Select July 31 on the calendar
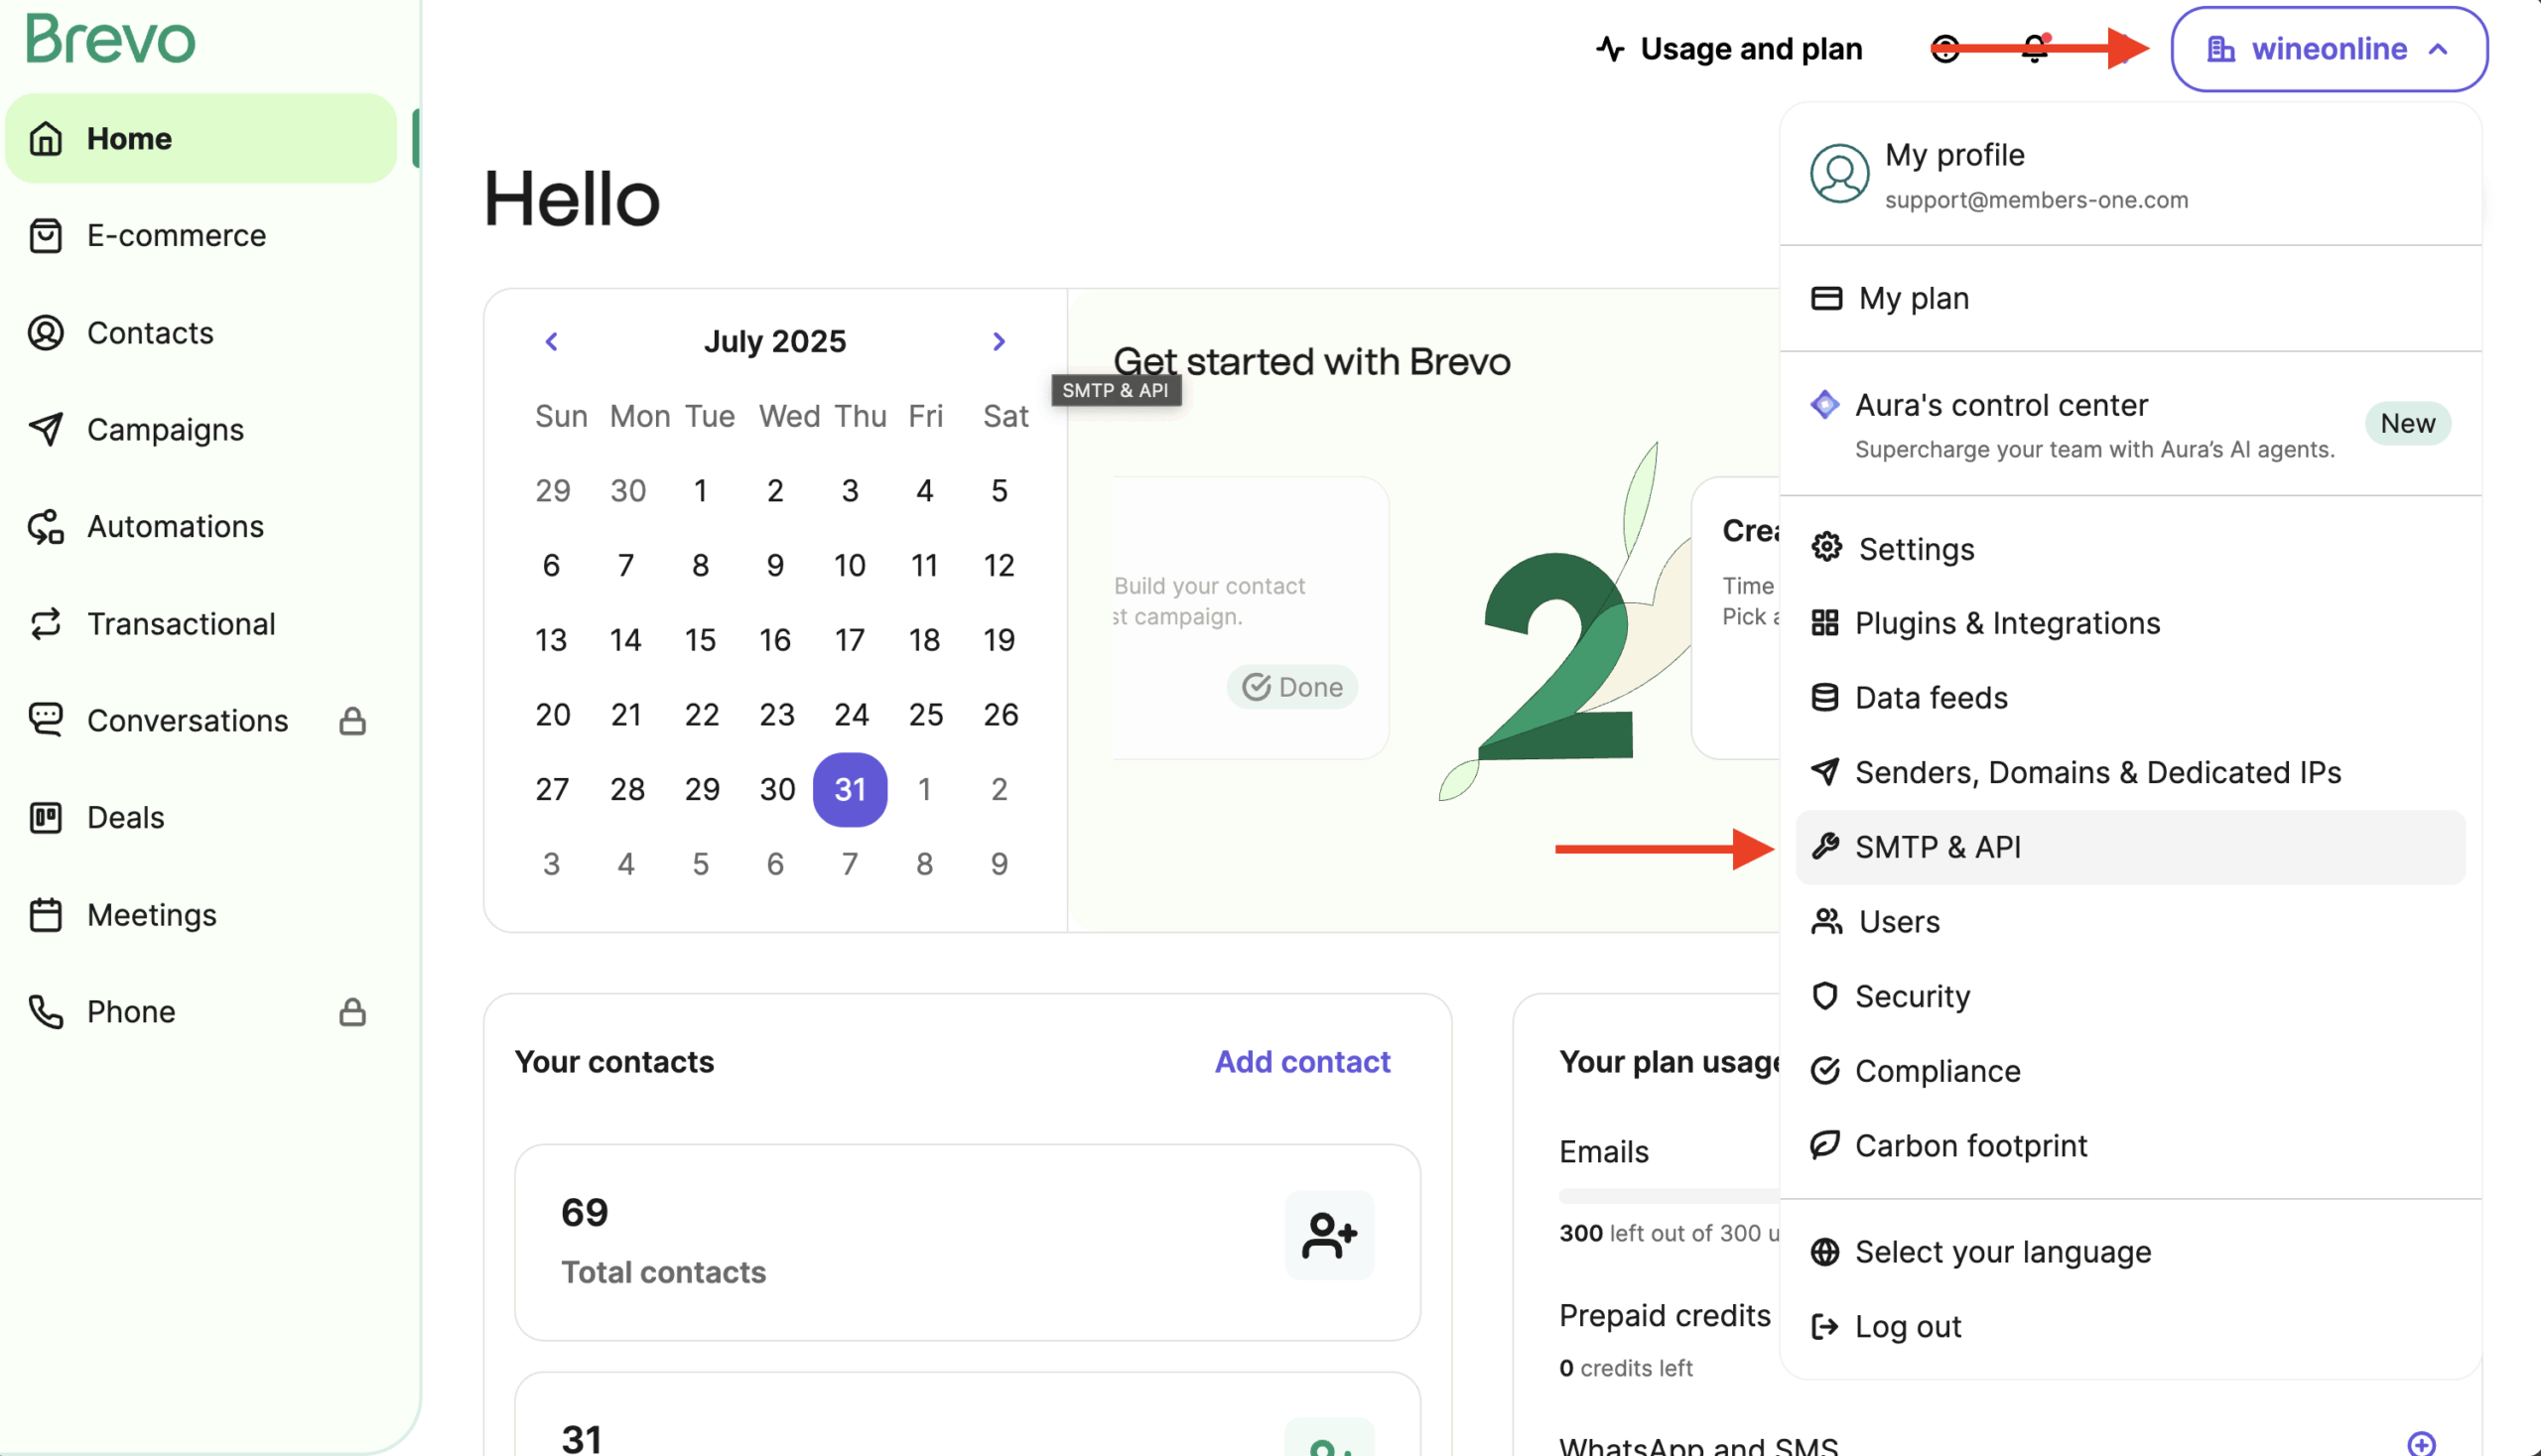This screenshot has width=2541, height=1456. [850, 789]
